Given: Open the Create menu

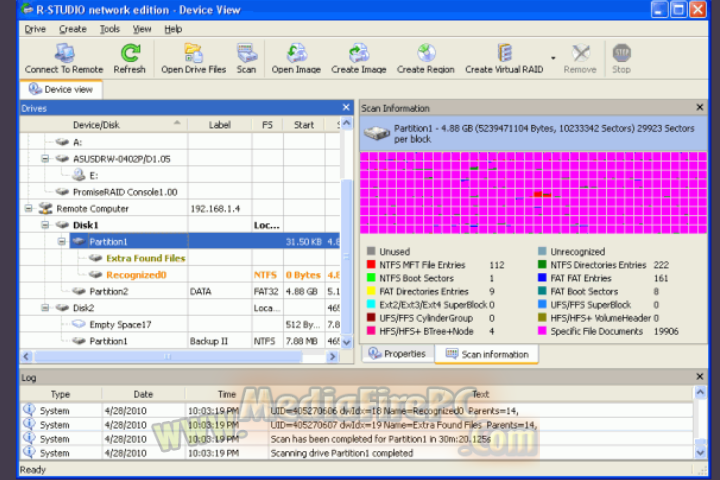Looking at the screenshot, I should [73, 29].
